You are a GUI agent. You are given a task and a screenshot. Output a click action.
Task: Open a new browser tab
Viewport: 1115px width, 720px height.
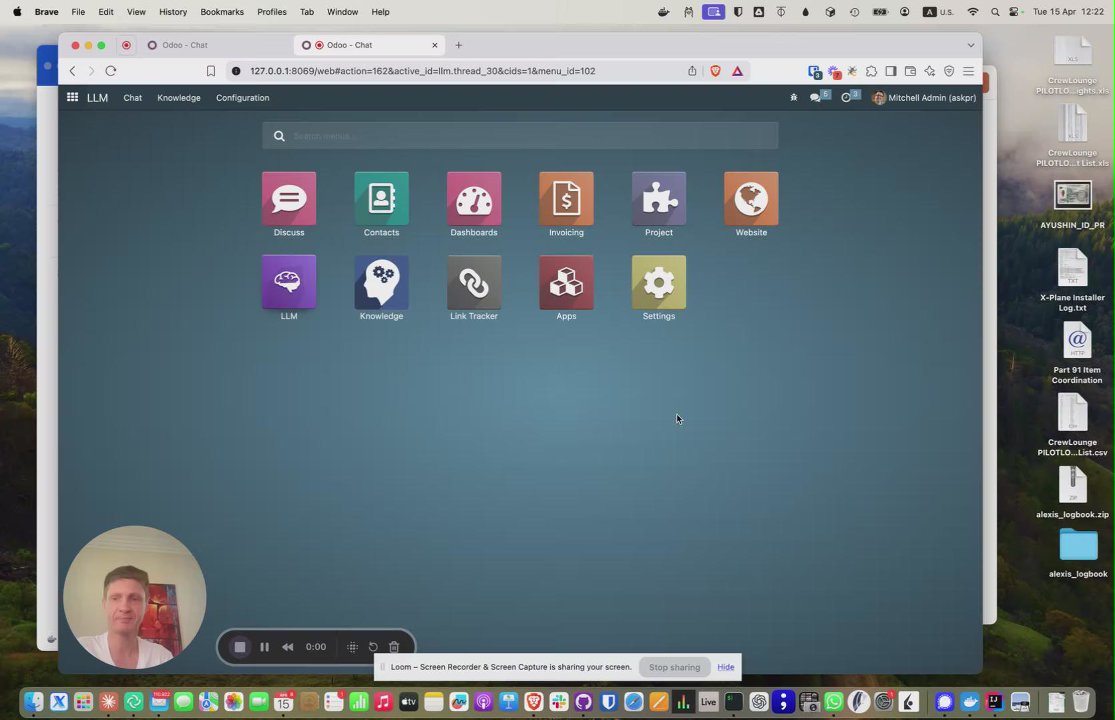[459, 45]
